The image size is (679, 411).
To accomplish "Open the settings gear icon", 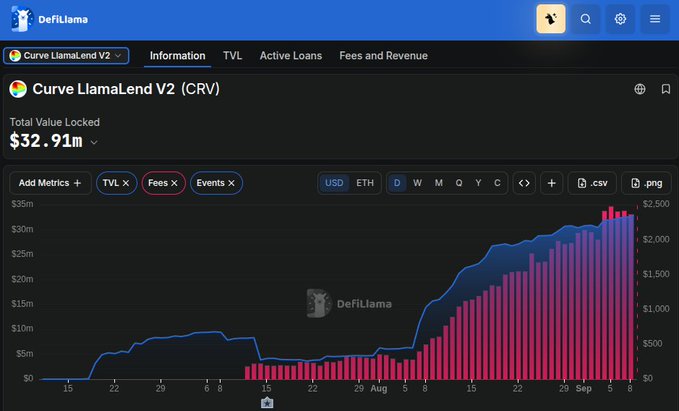I will point(620,19).
